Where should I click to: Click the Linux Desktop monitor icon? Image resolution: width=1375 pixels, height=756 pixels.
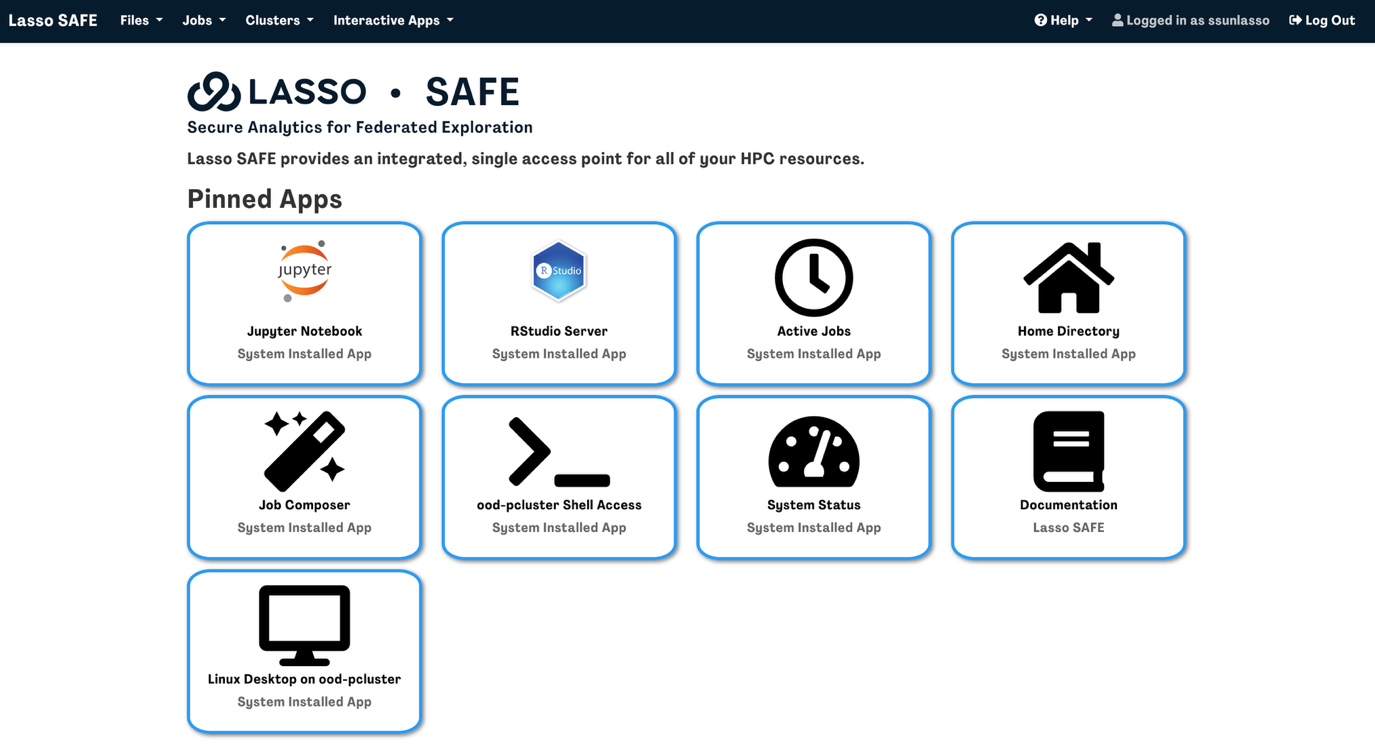coord(304,625)
